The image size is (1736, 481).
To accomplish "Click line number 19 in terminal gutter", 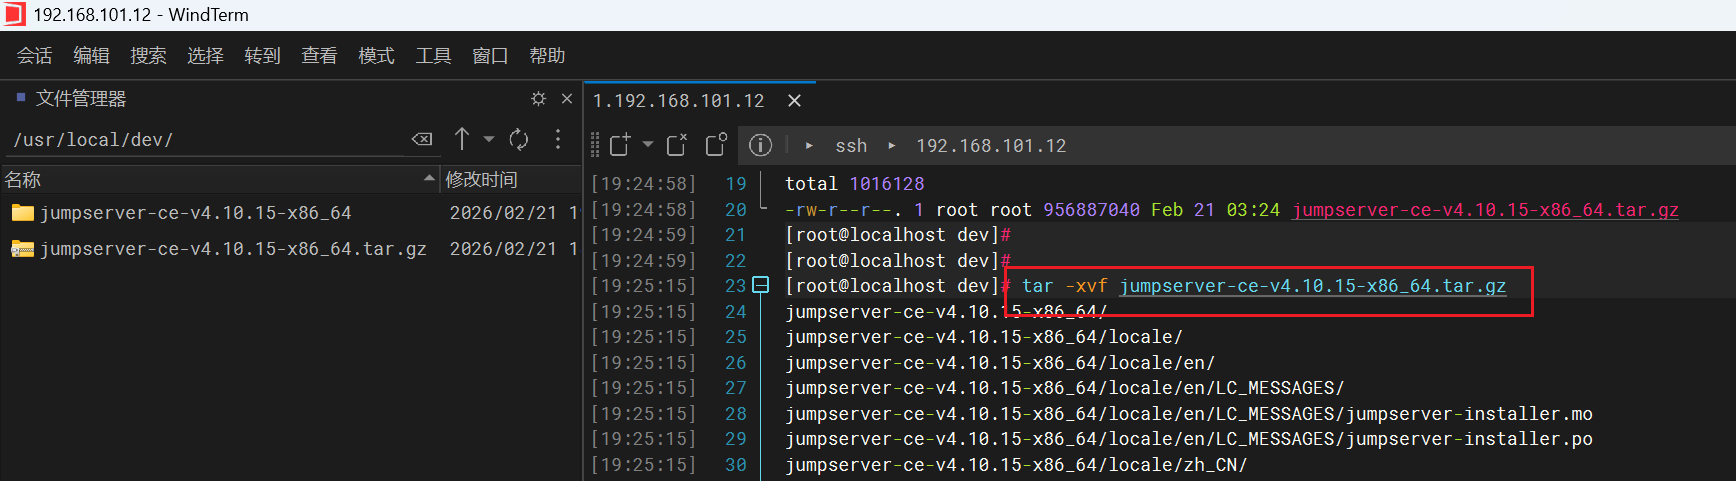I will [x=736, y=184].
